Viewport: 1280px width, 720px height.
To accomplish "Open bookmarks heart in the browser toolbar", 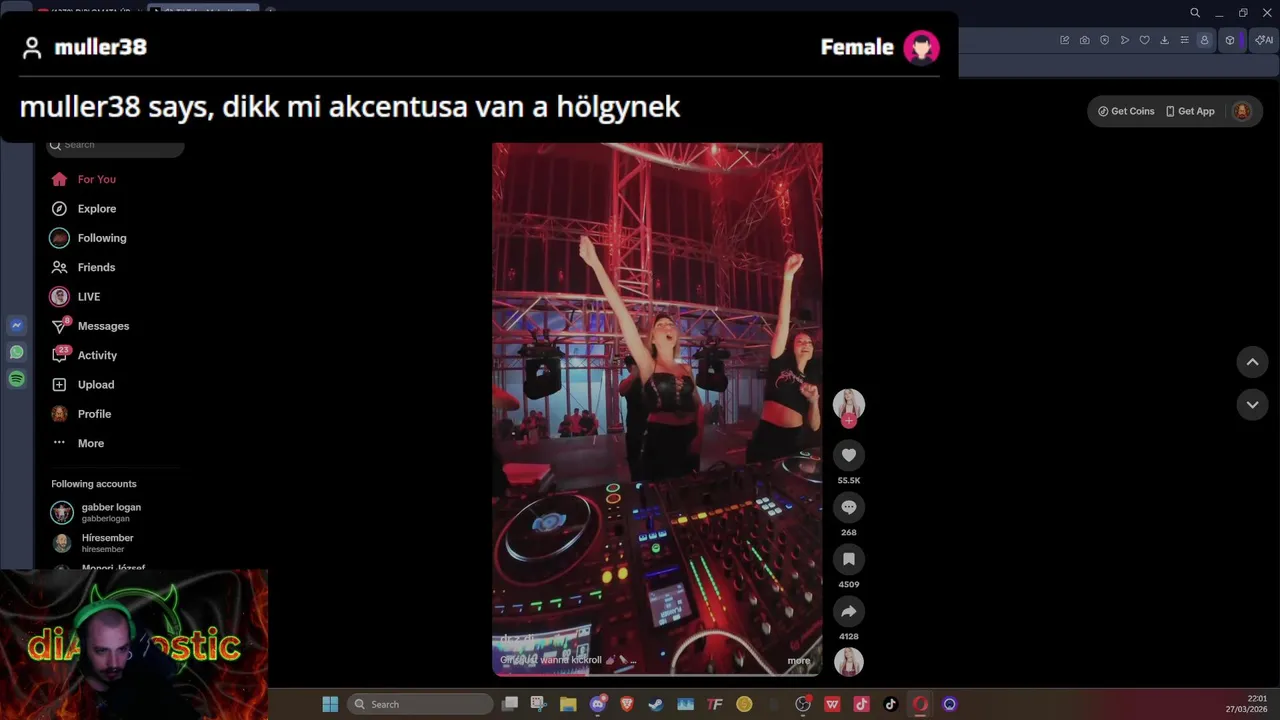I will (1145, 40).
